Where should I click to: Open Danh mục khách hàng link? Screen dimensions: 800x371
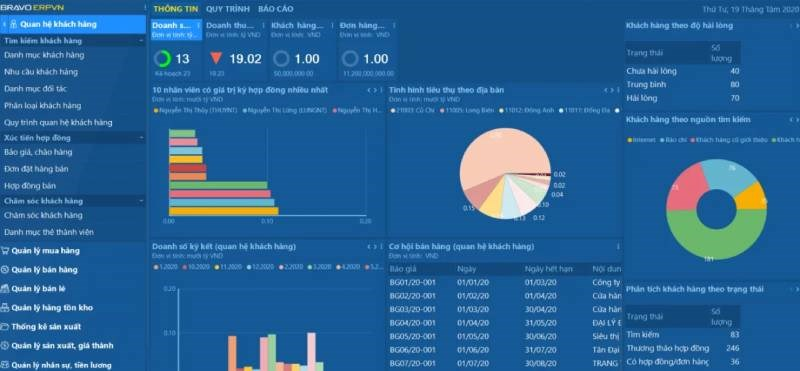pyautogui.click(x=44, y=55)
